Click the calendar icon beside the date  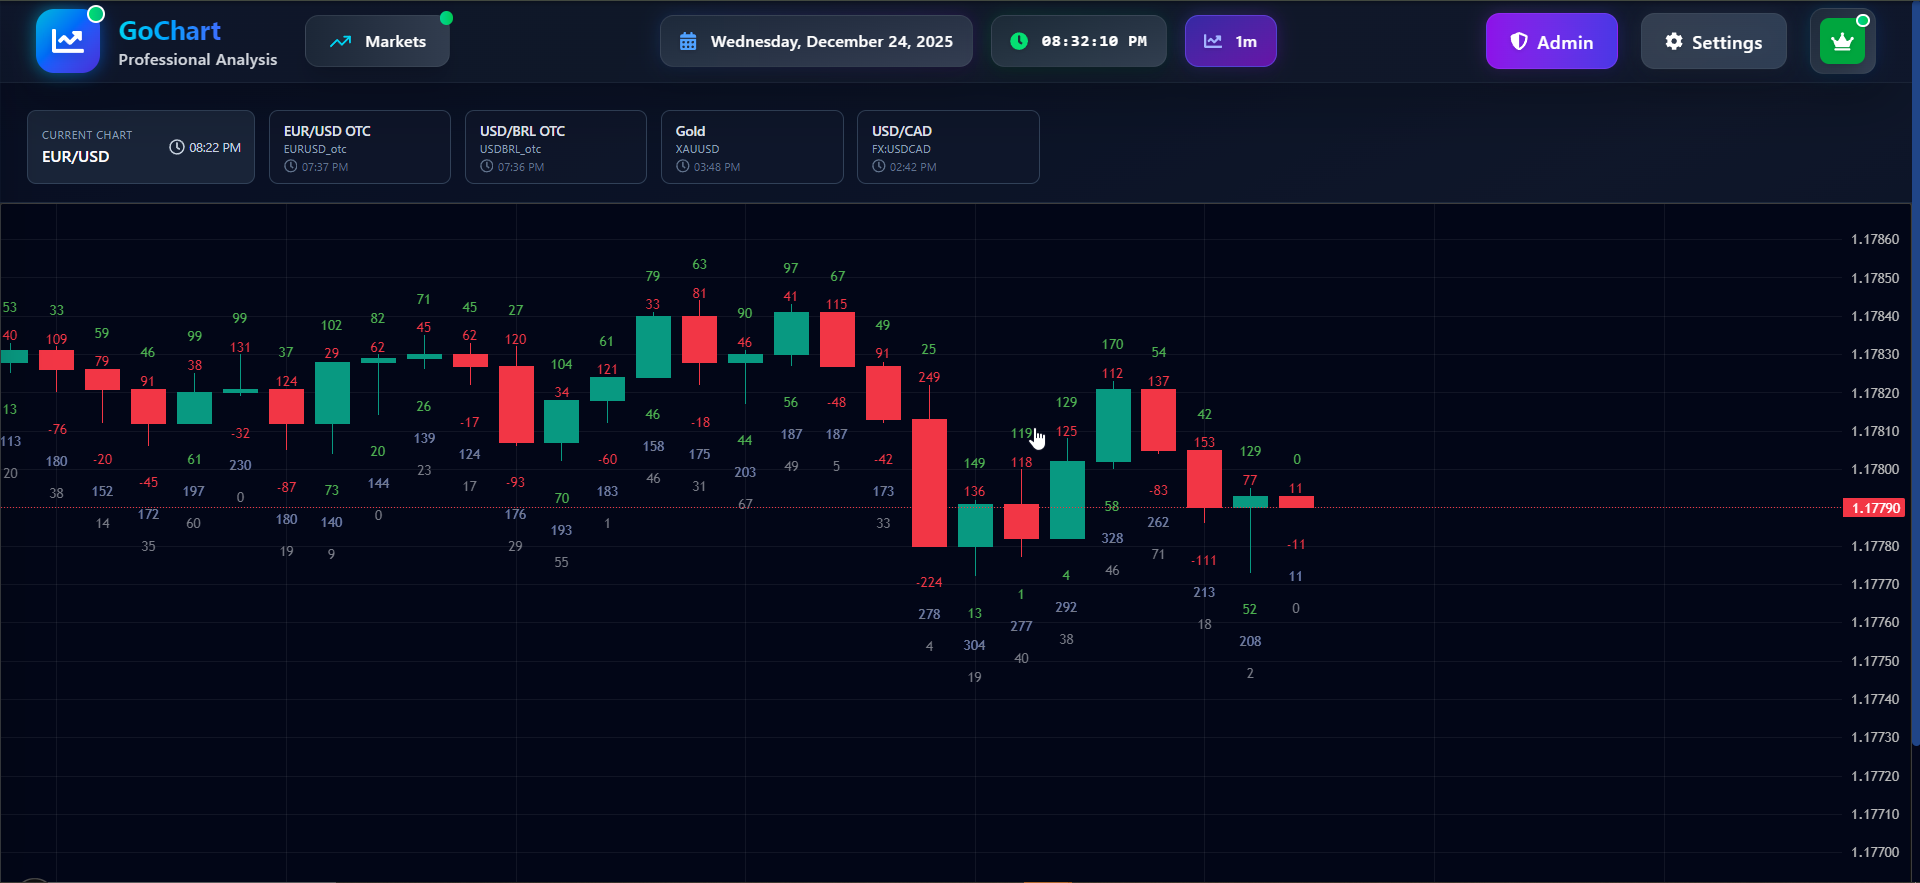[x=688, y=41]
